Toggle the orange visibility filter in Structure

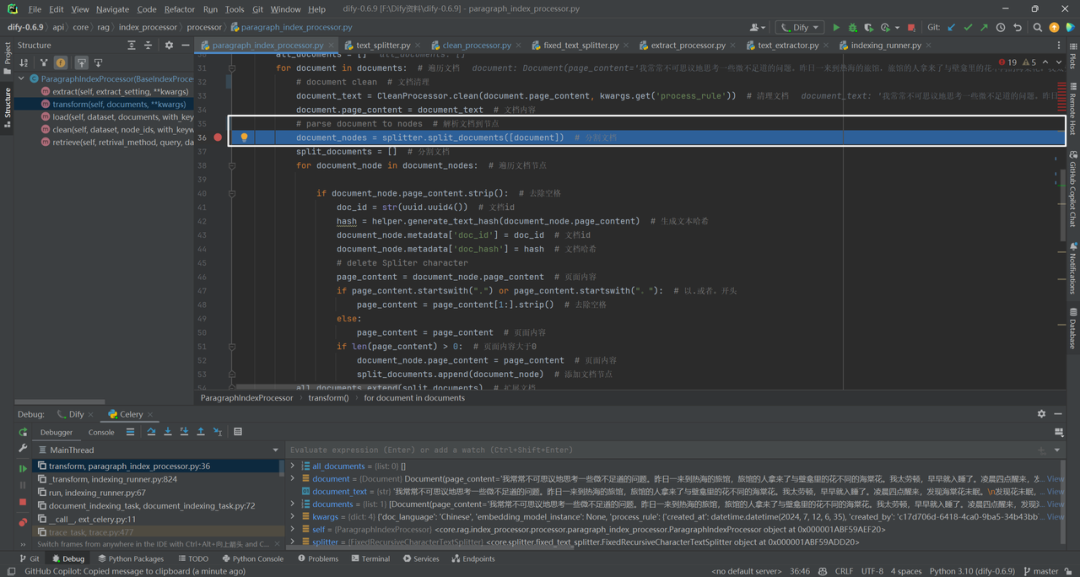(61, 63)
